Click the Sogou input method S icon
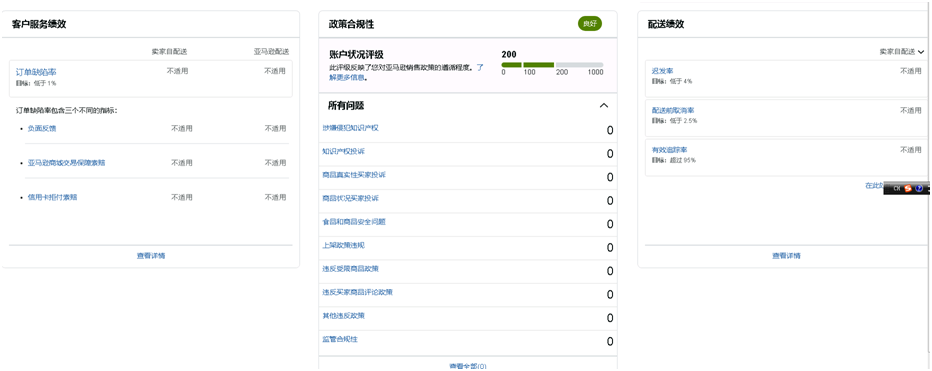This screenshot has width=932, height=371. (x=908, y=188)
